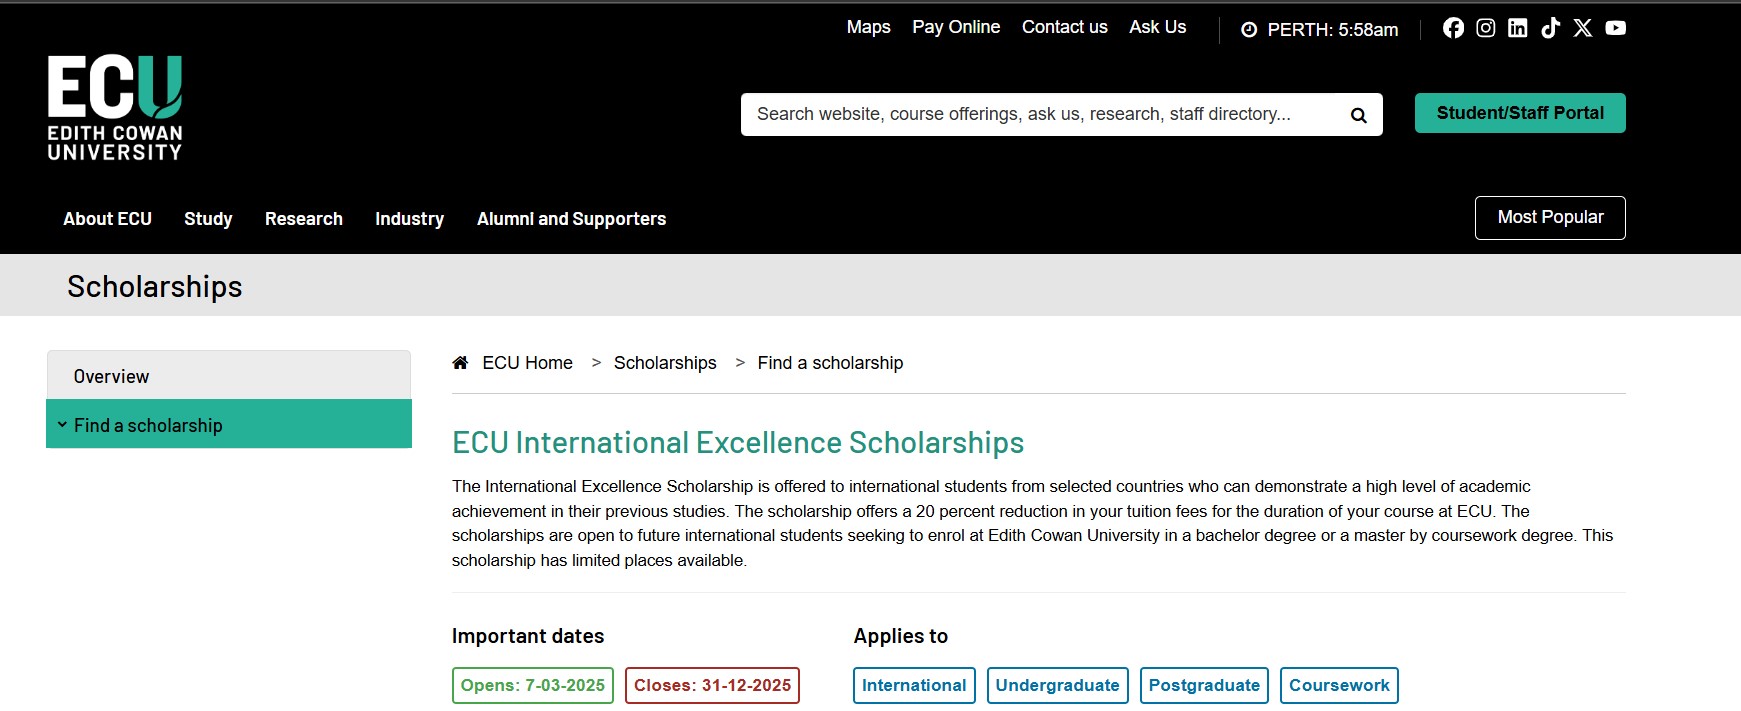Click Find a scholarship breadcrumb
The width and height of the screenshot is (1741, 711).
point(830,363)
